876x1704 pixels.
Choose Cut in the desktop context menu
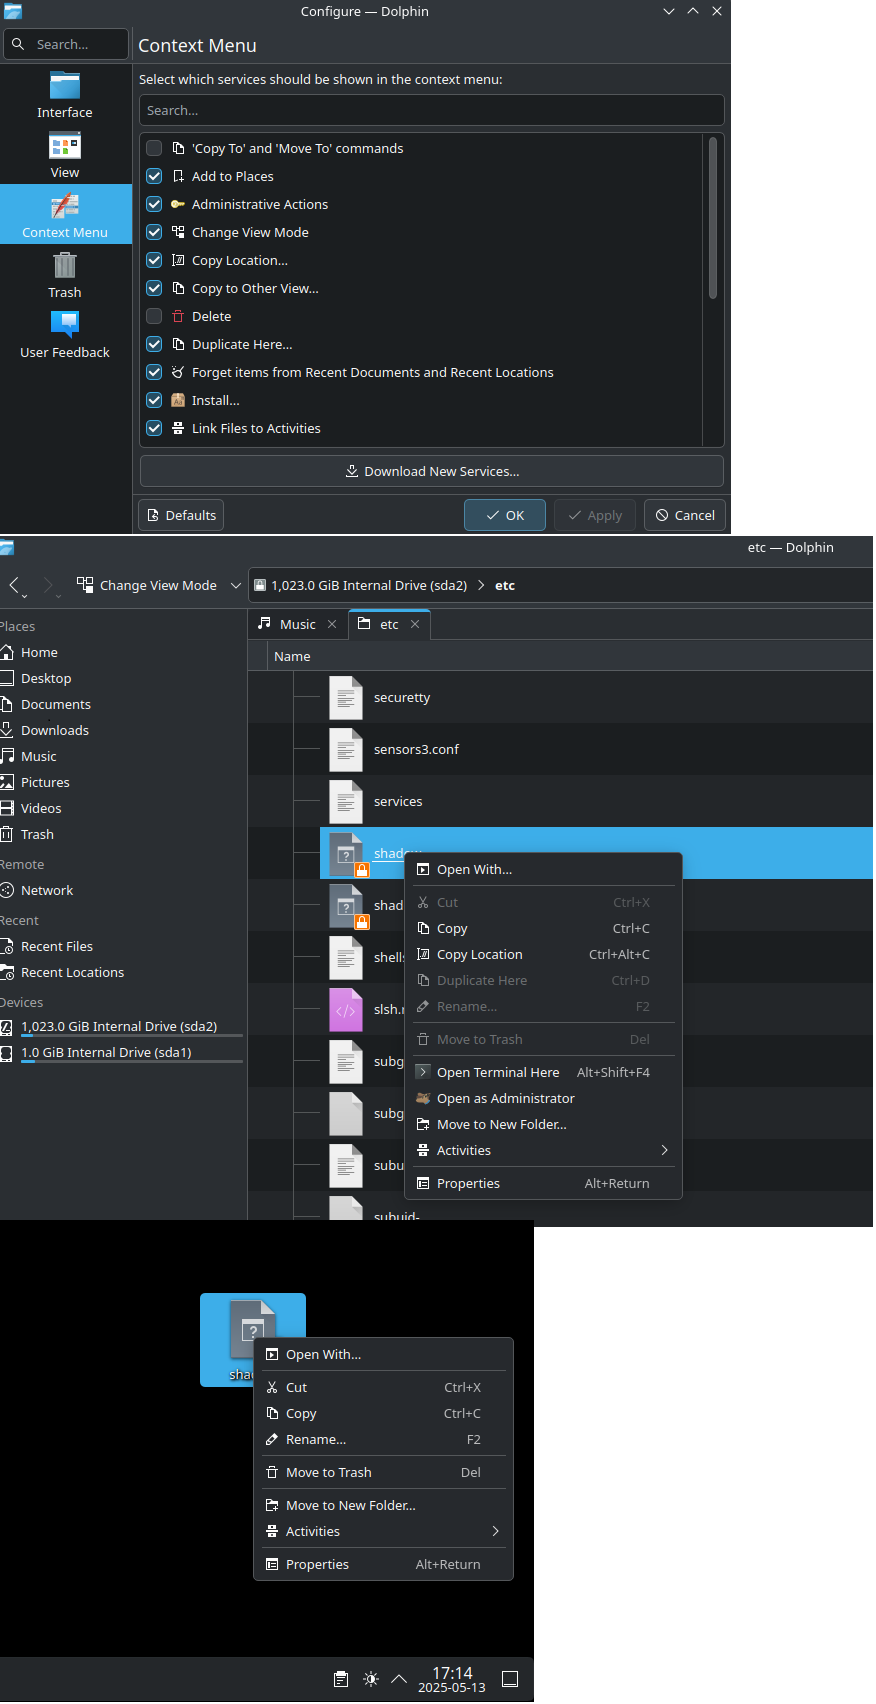[x=383, y=1387]
